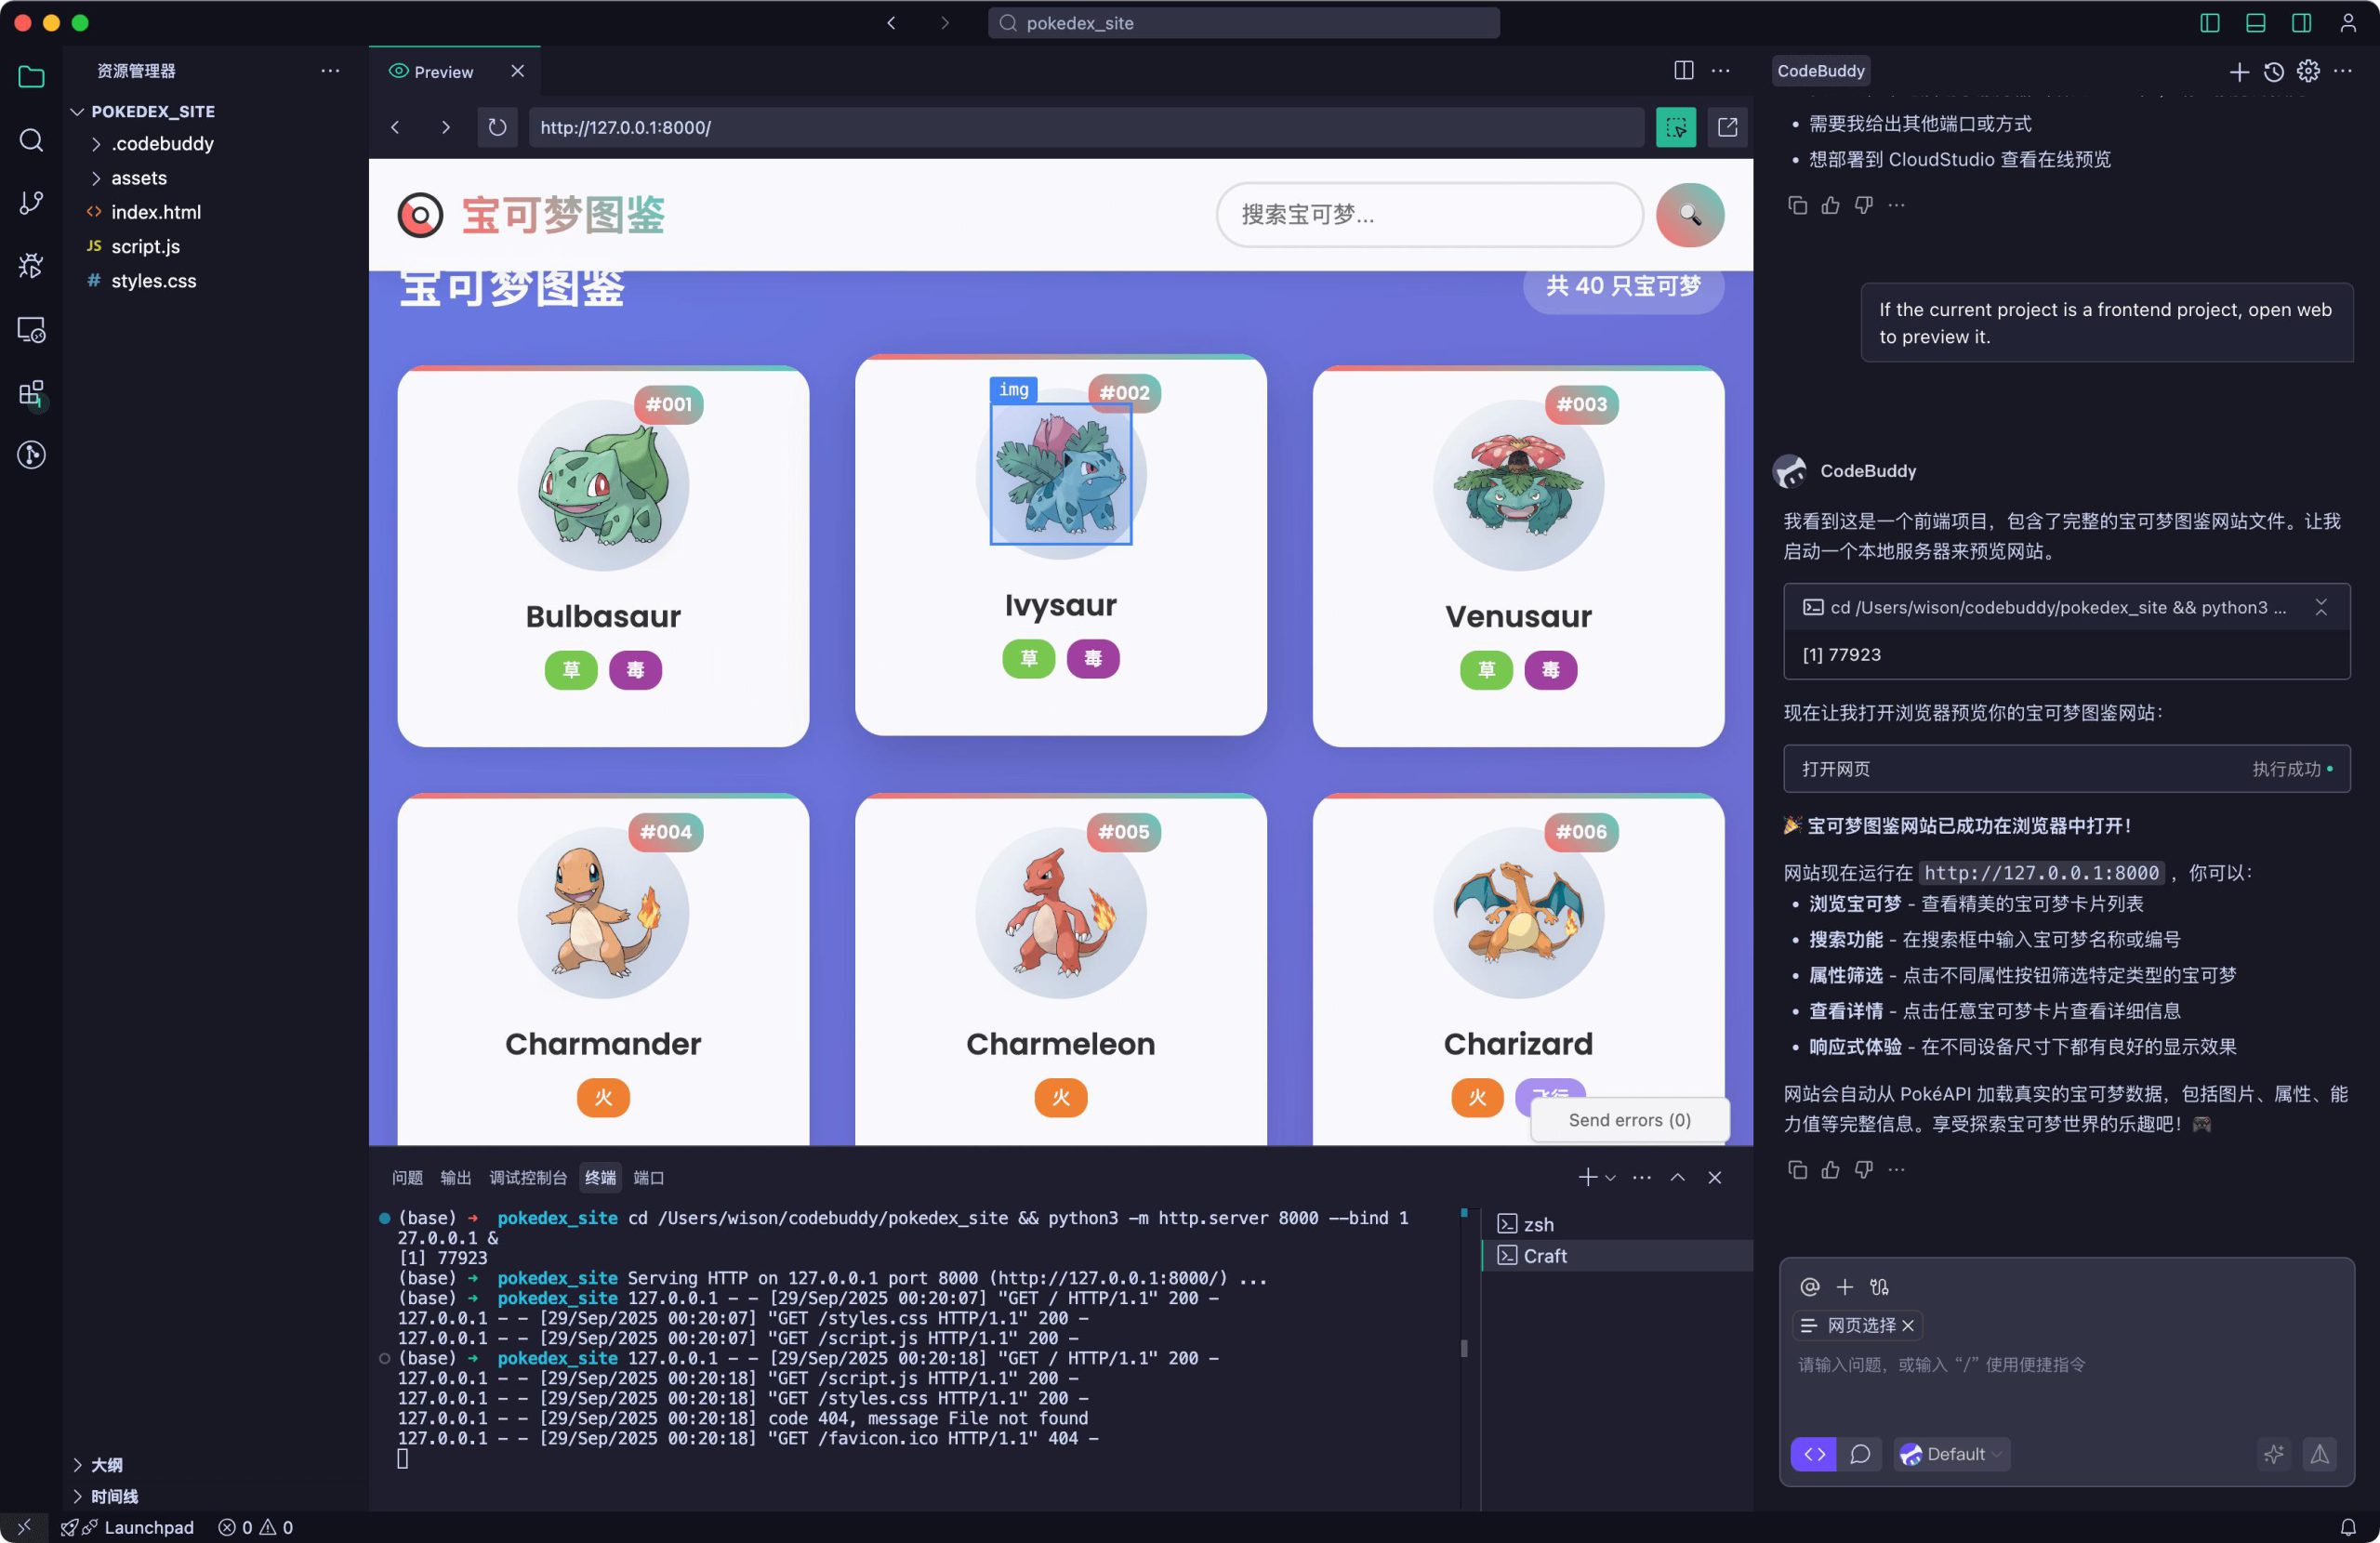
Task: Expand the 大纲 outline section
Action: pos(106,1464)
